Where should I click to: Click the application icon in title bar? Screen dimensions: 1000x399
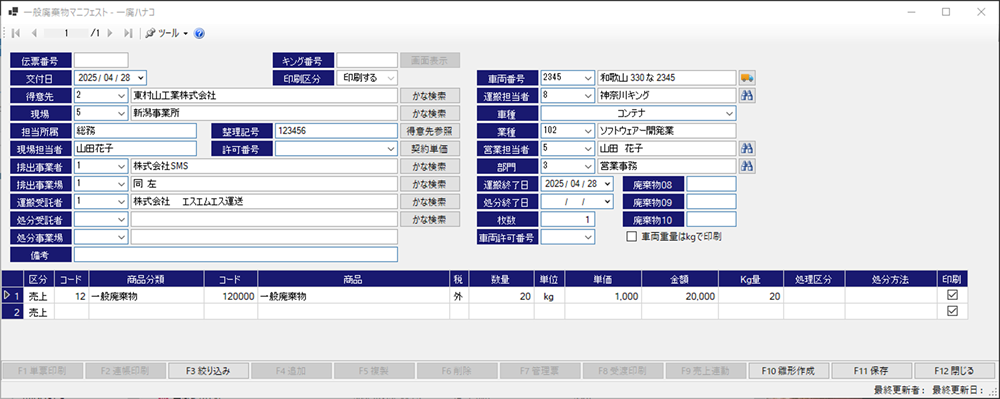coord(13,11)
